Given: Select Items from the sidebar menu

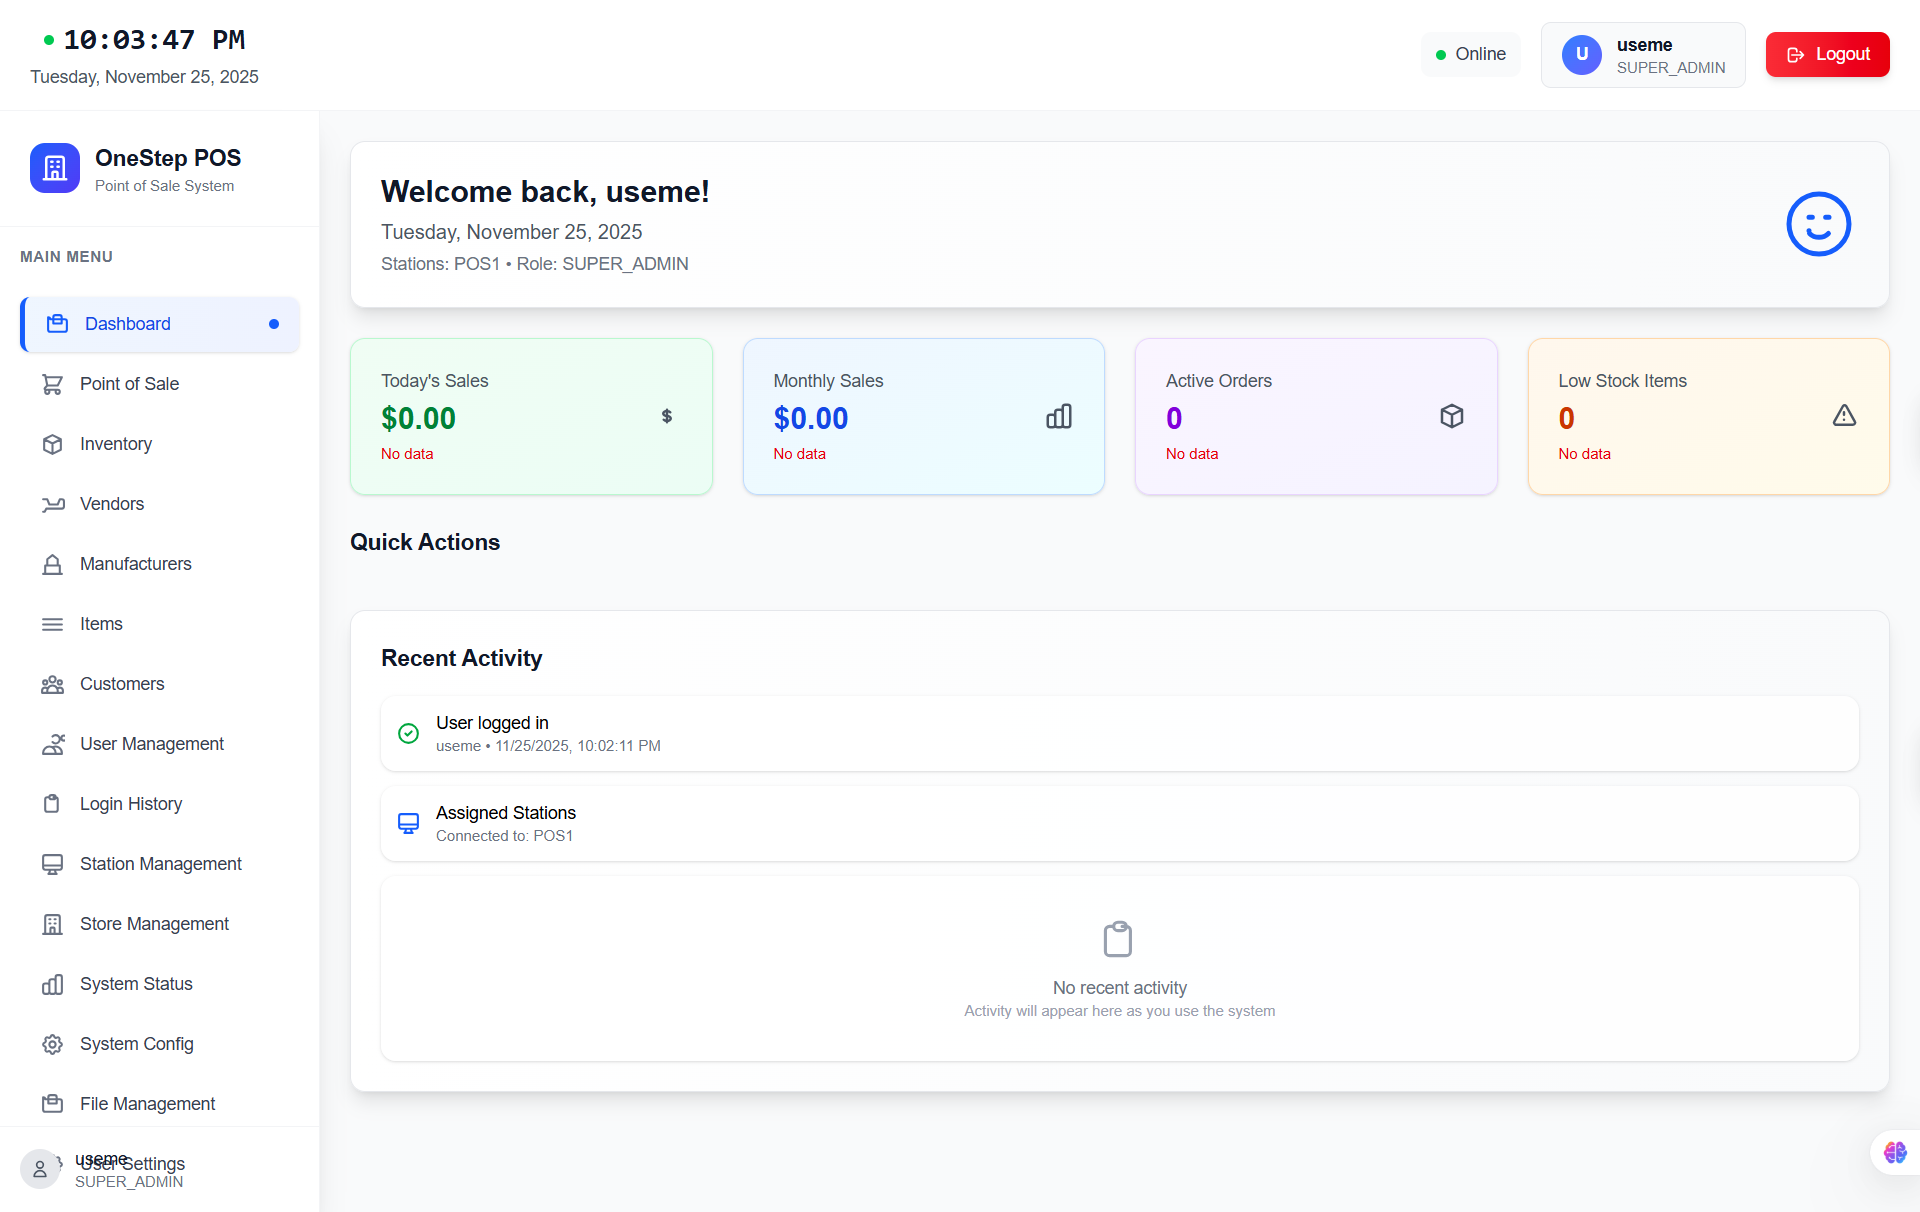Looking at the screenshot, I should tap(100, 624).
